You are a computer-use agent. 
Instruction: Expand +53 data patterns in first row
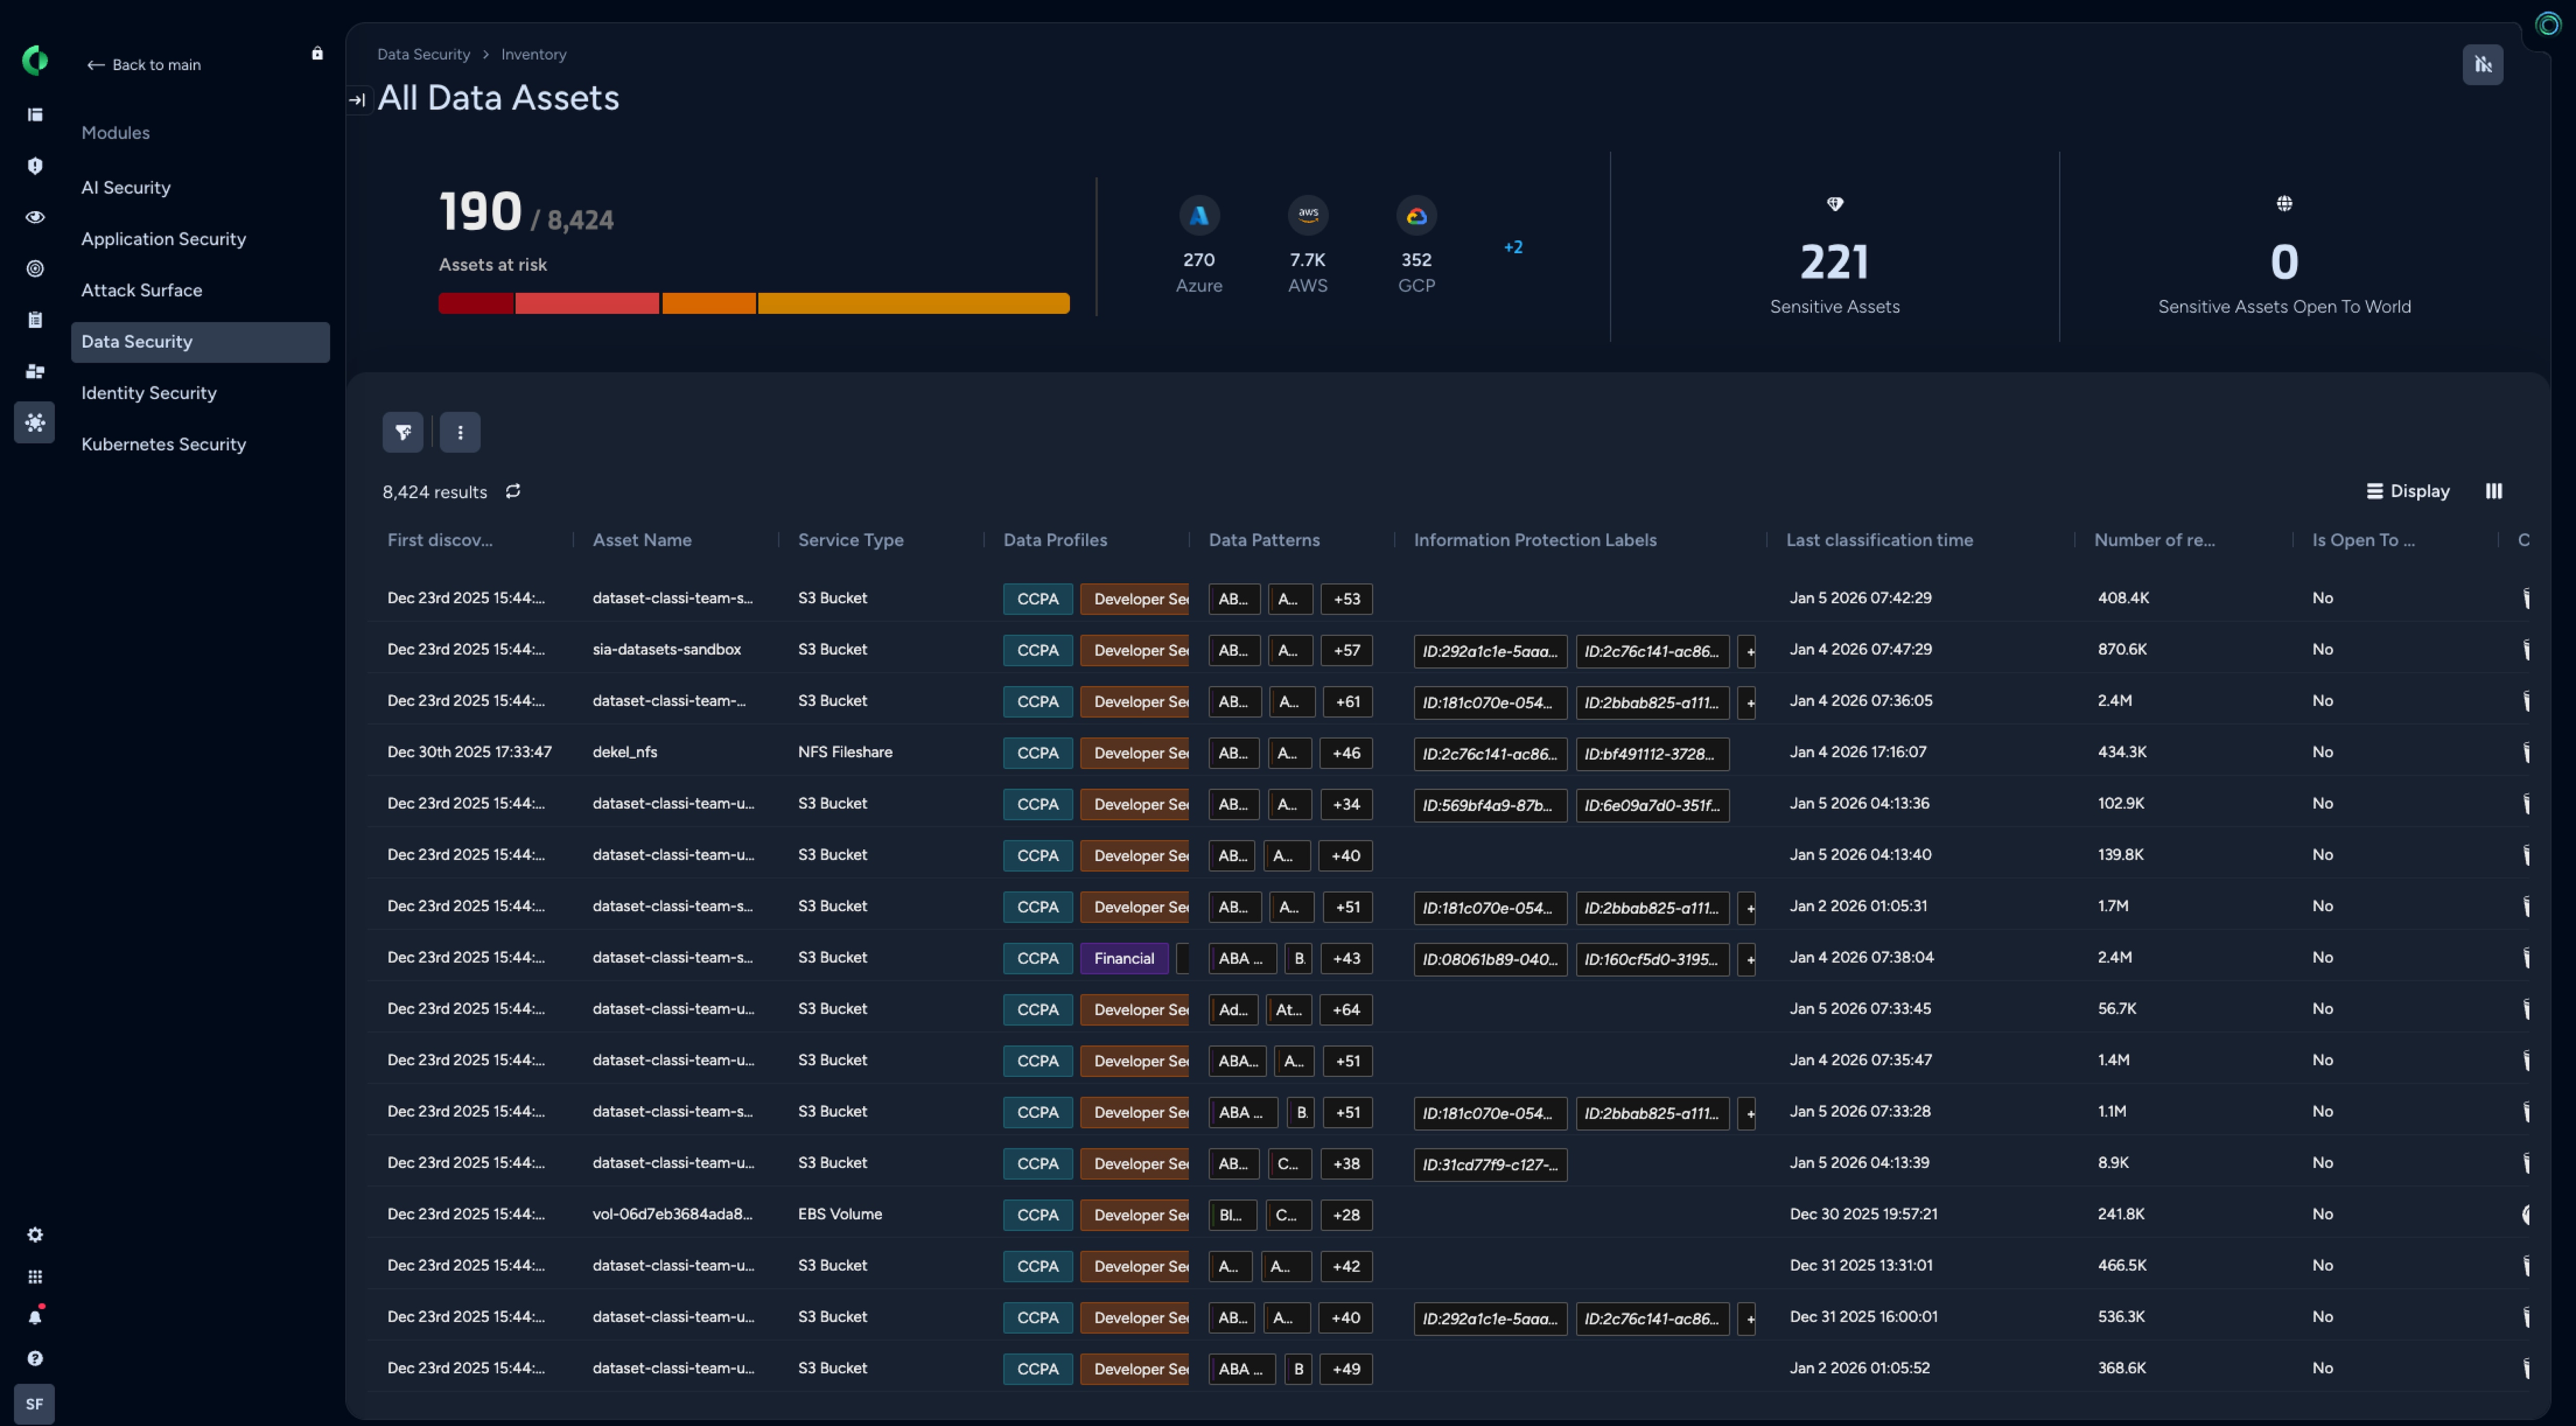1346,599
